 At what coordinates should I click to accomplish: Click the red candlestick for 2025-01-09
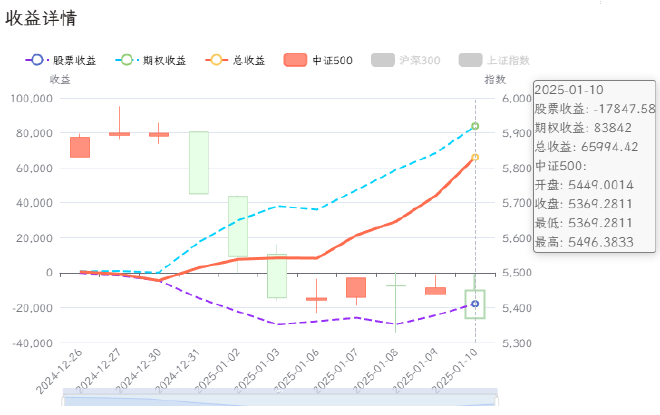435,291
